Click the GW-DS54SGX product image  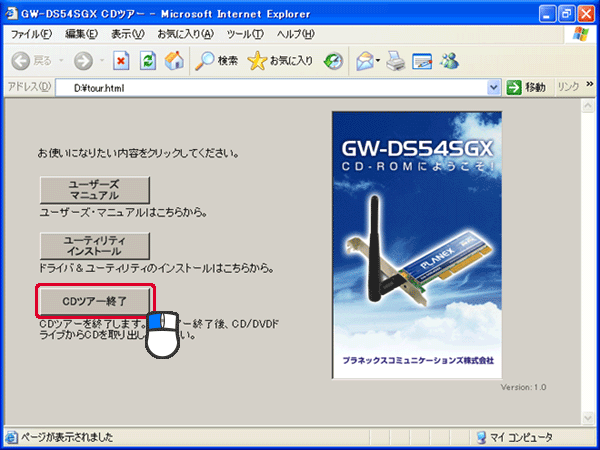coord(417,245)
